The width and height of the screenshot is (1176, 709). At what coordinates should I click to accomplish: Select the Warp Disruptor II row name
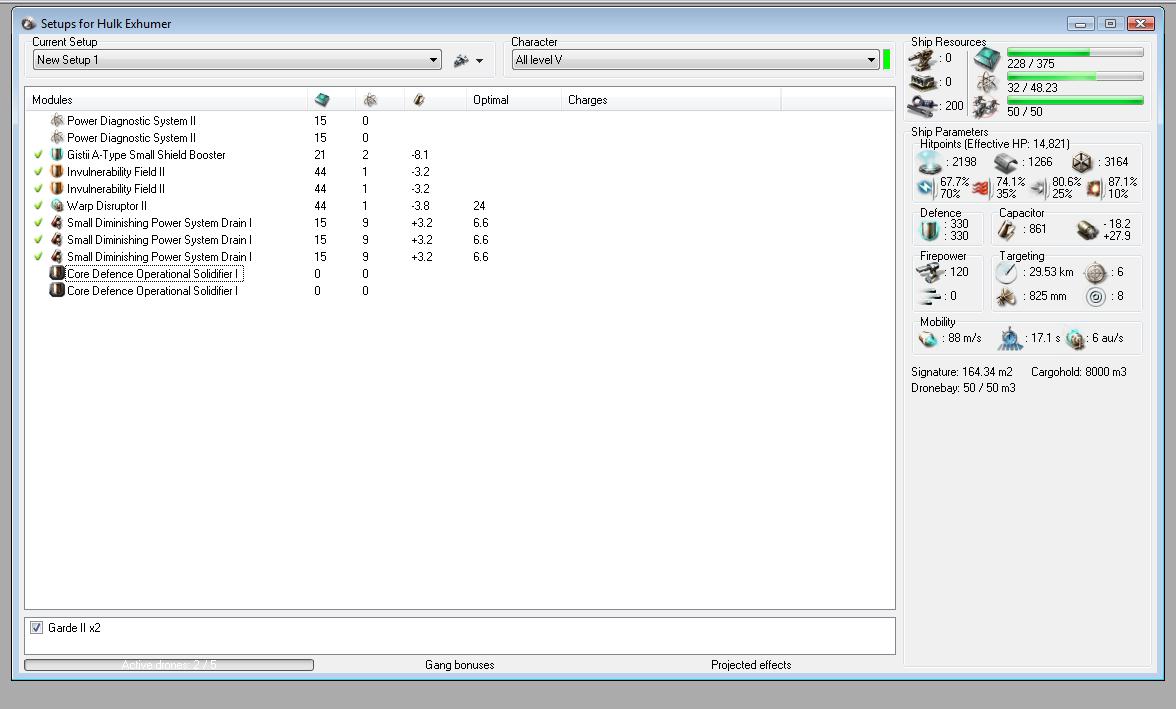(106, 206)
